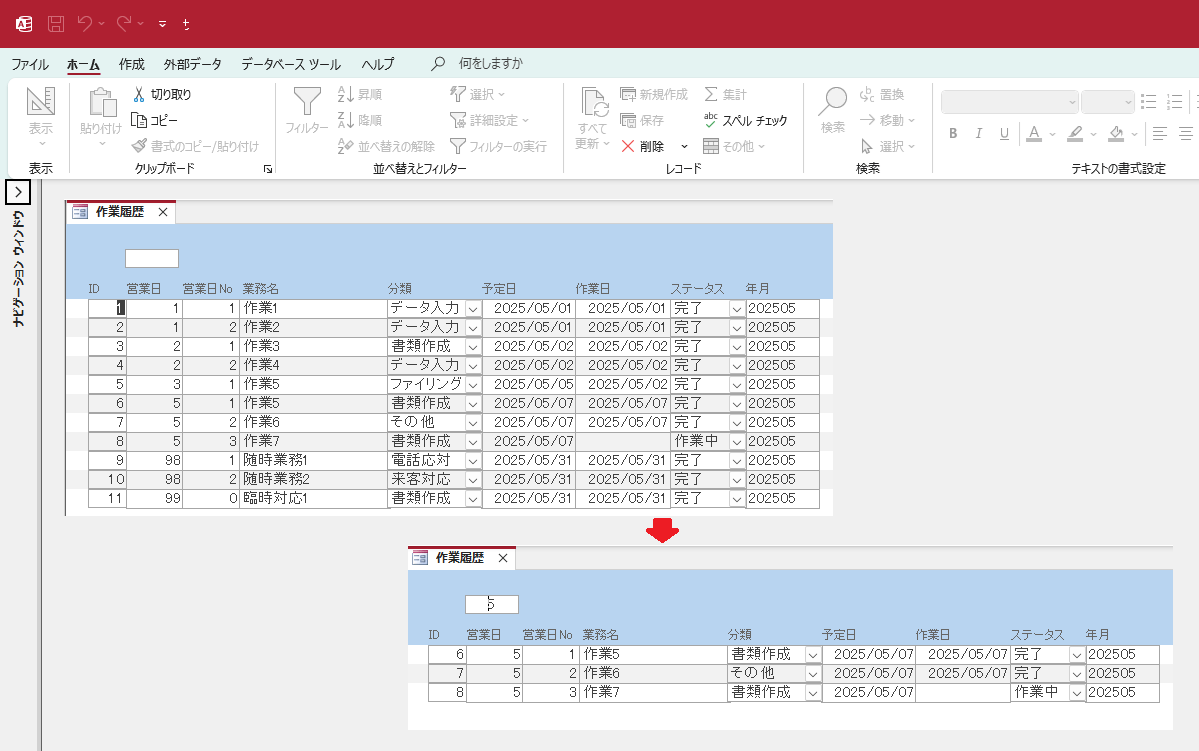Toggle Bold text formatting

pyautogui.click(x=953, y=133)
